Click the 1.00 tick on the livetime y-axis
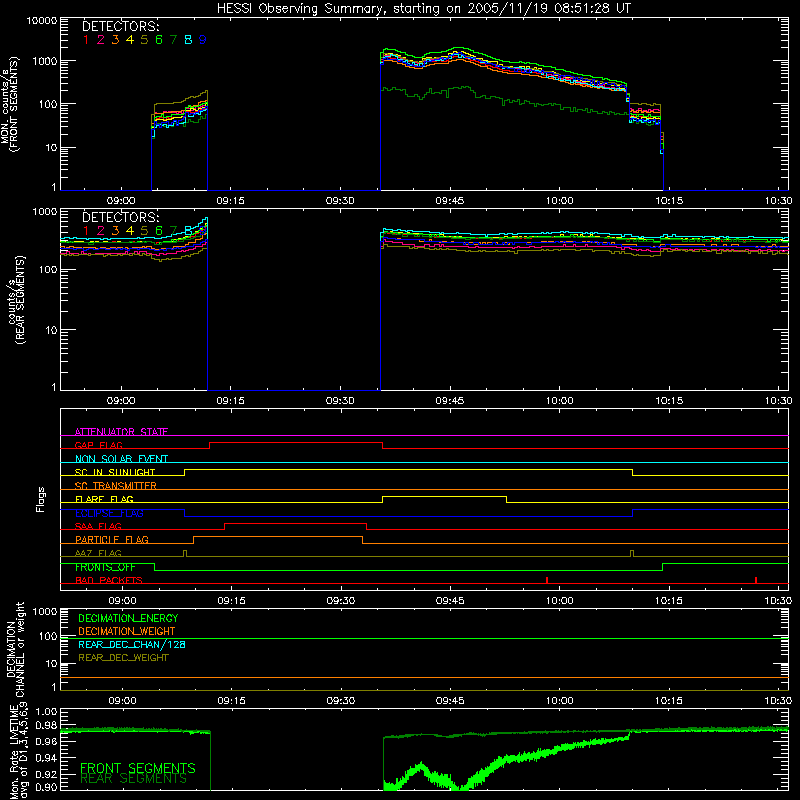 pyautogui.click(x=46, y=712)
